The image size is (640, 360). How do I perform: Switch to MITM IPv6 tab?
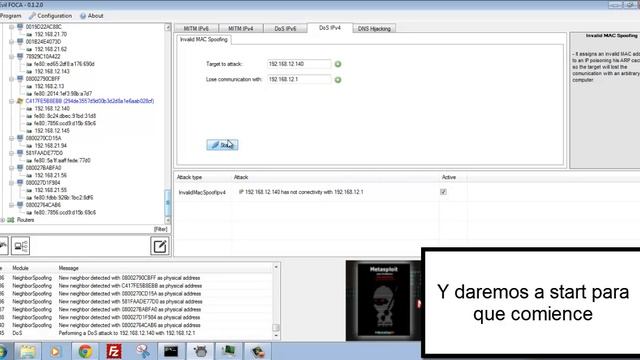pos(196,29)
